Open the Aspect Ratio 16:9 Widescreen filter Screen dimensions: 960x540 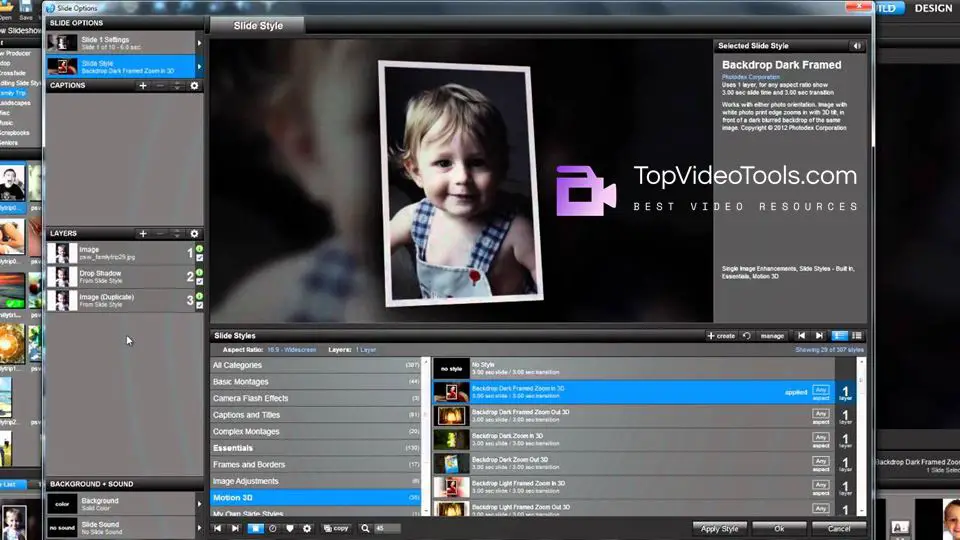[x=291, y=350]
